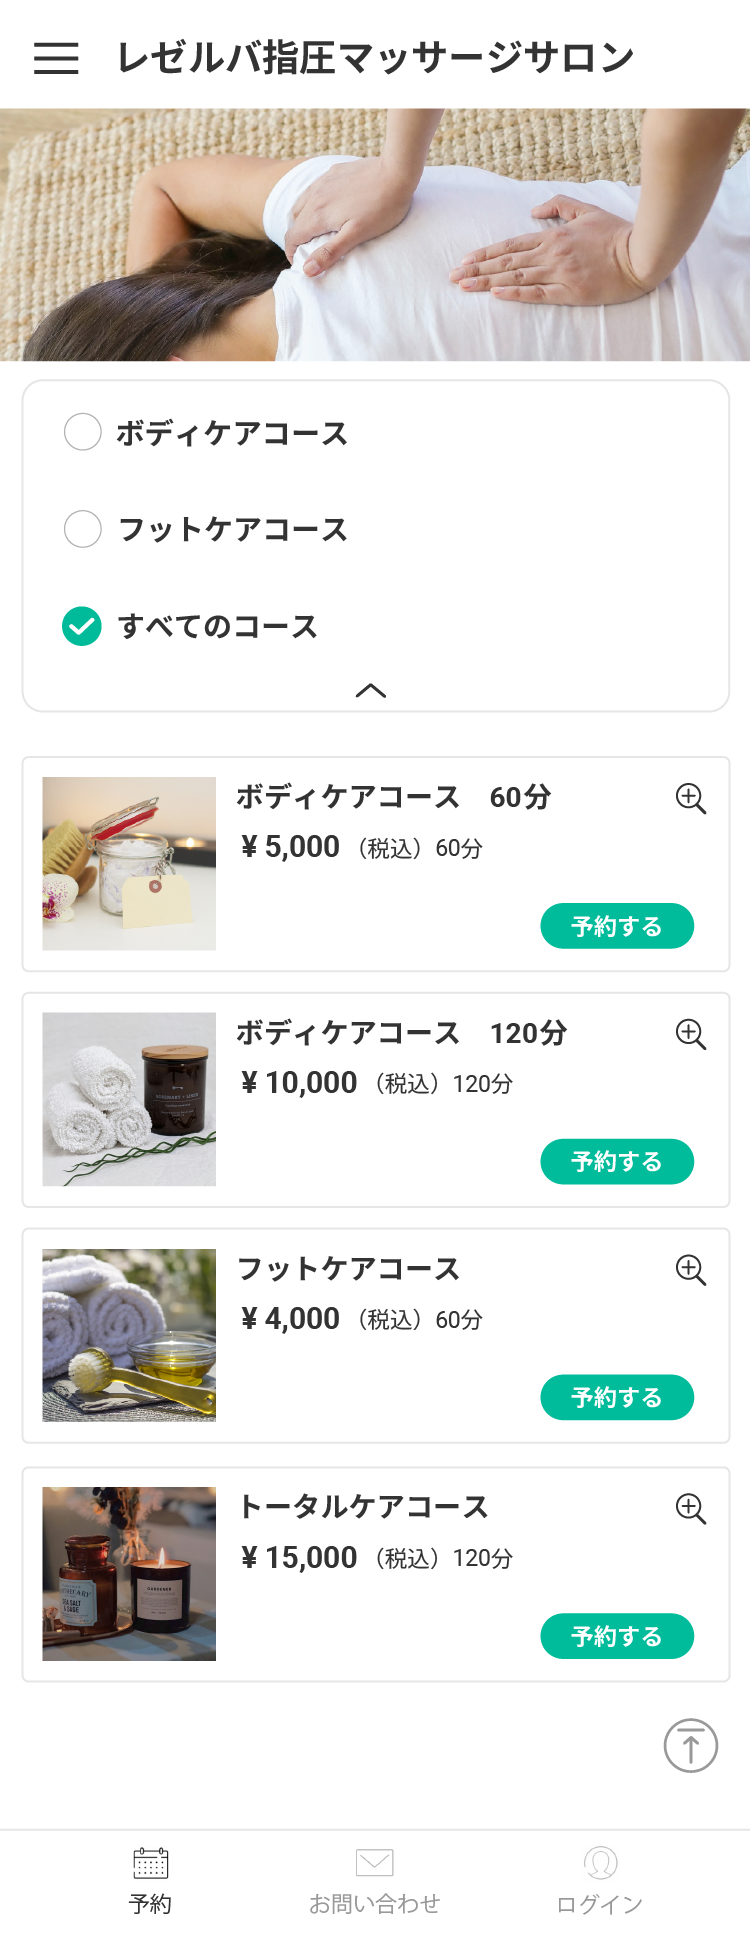Screen dimensions: 750x1940
Task: Reserve the ボディケアコース 60分 course
Action: 617,926
